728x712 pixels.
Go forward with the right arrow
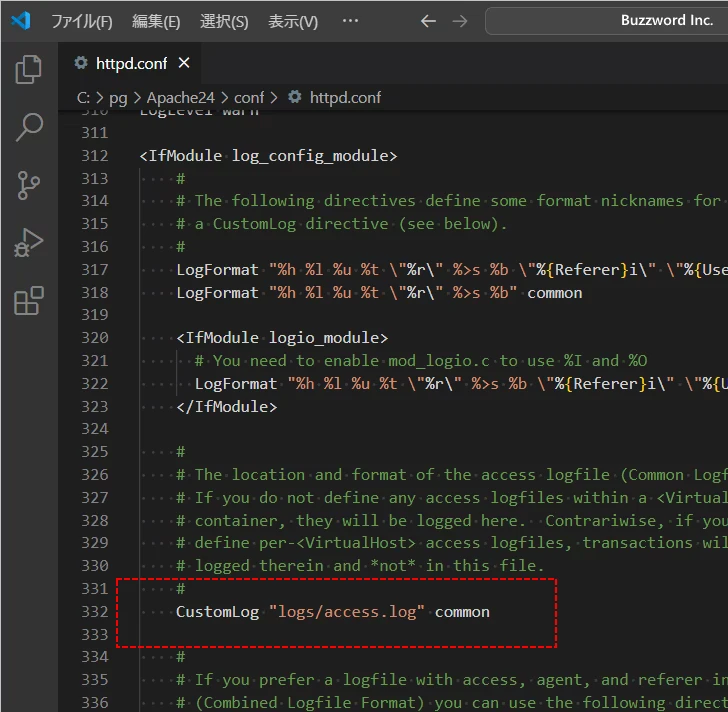point(460,21)
